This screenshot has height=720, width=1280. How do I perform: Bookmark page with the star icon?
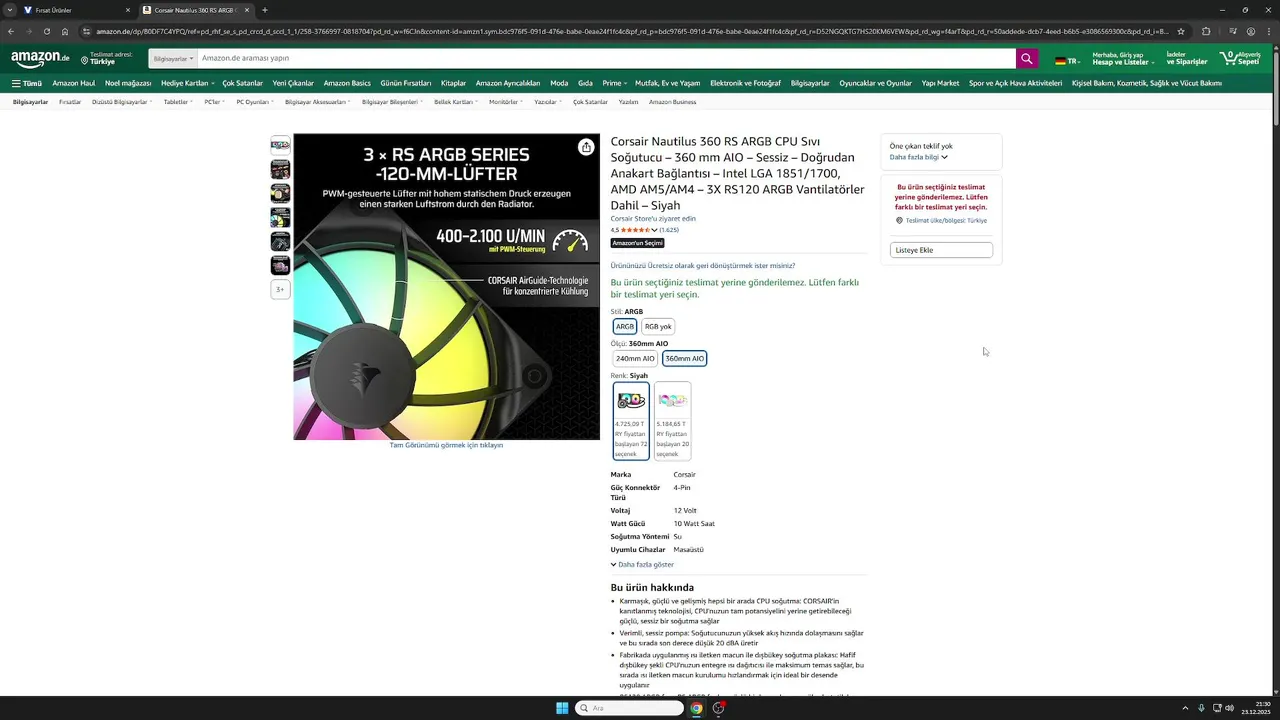click(x=1181, y=31)
